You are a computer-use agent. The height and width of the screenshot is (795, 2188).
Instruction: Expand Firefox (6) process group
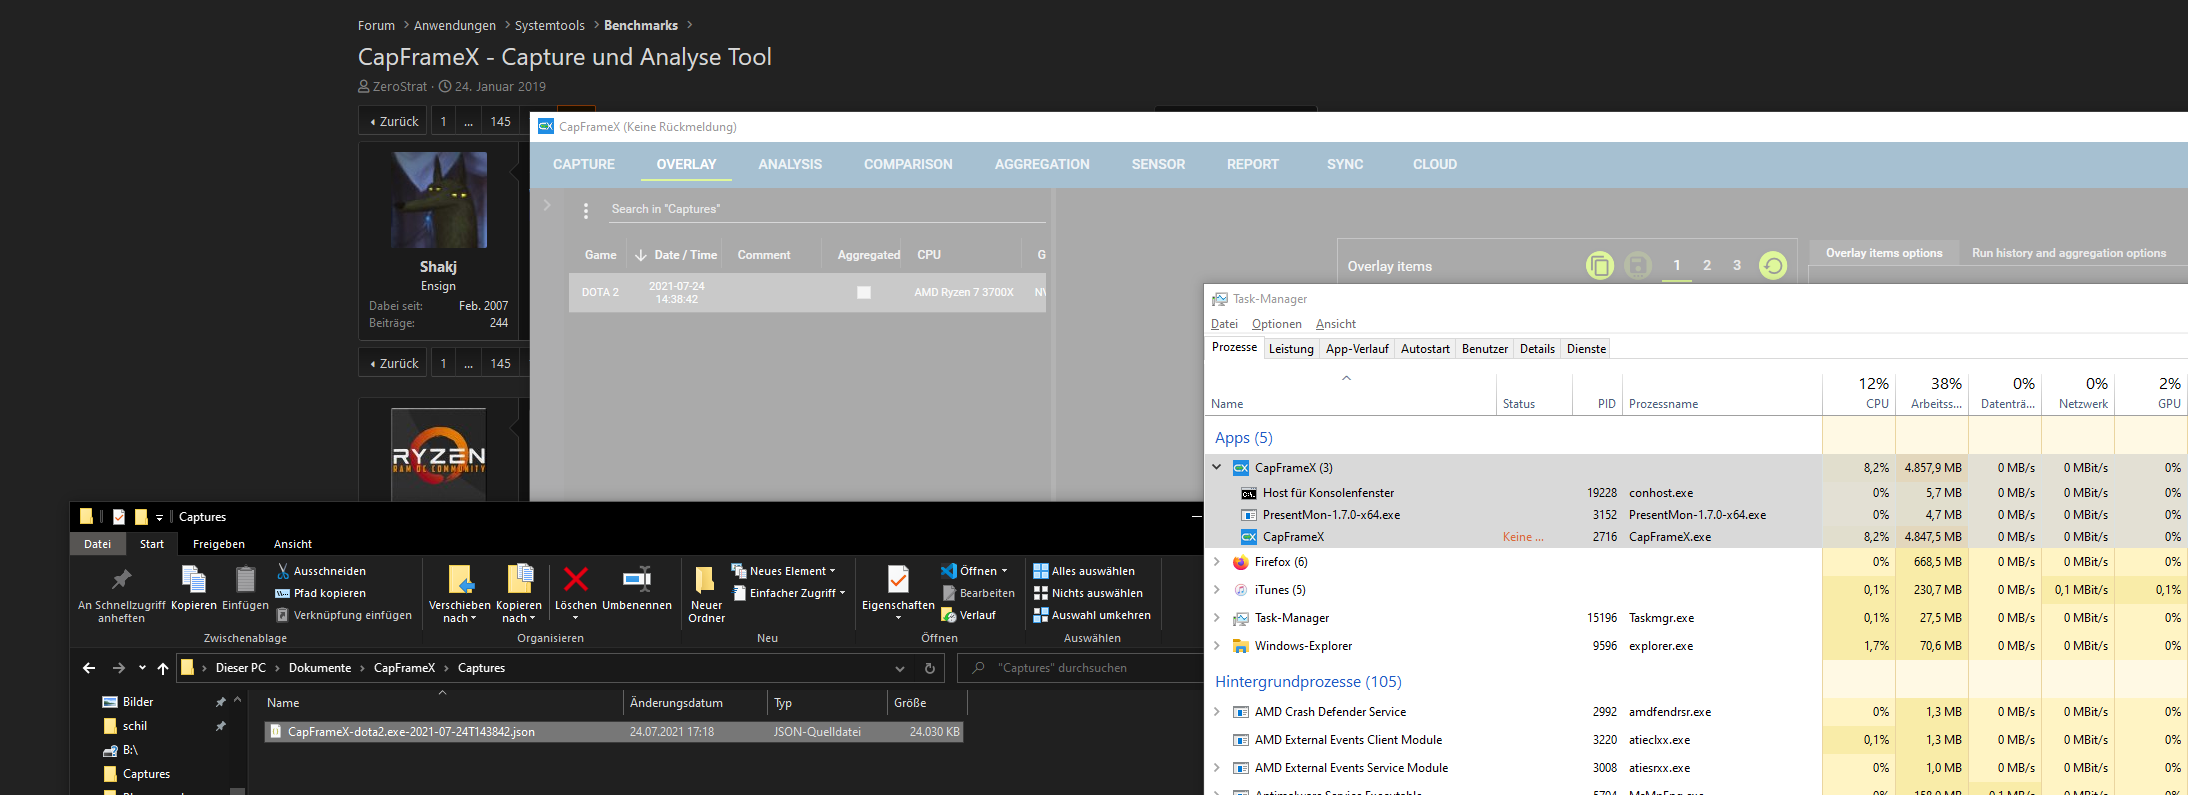click(x=1217, y=562)
